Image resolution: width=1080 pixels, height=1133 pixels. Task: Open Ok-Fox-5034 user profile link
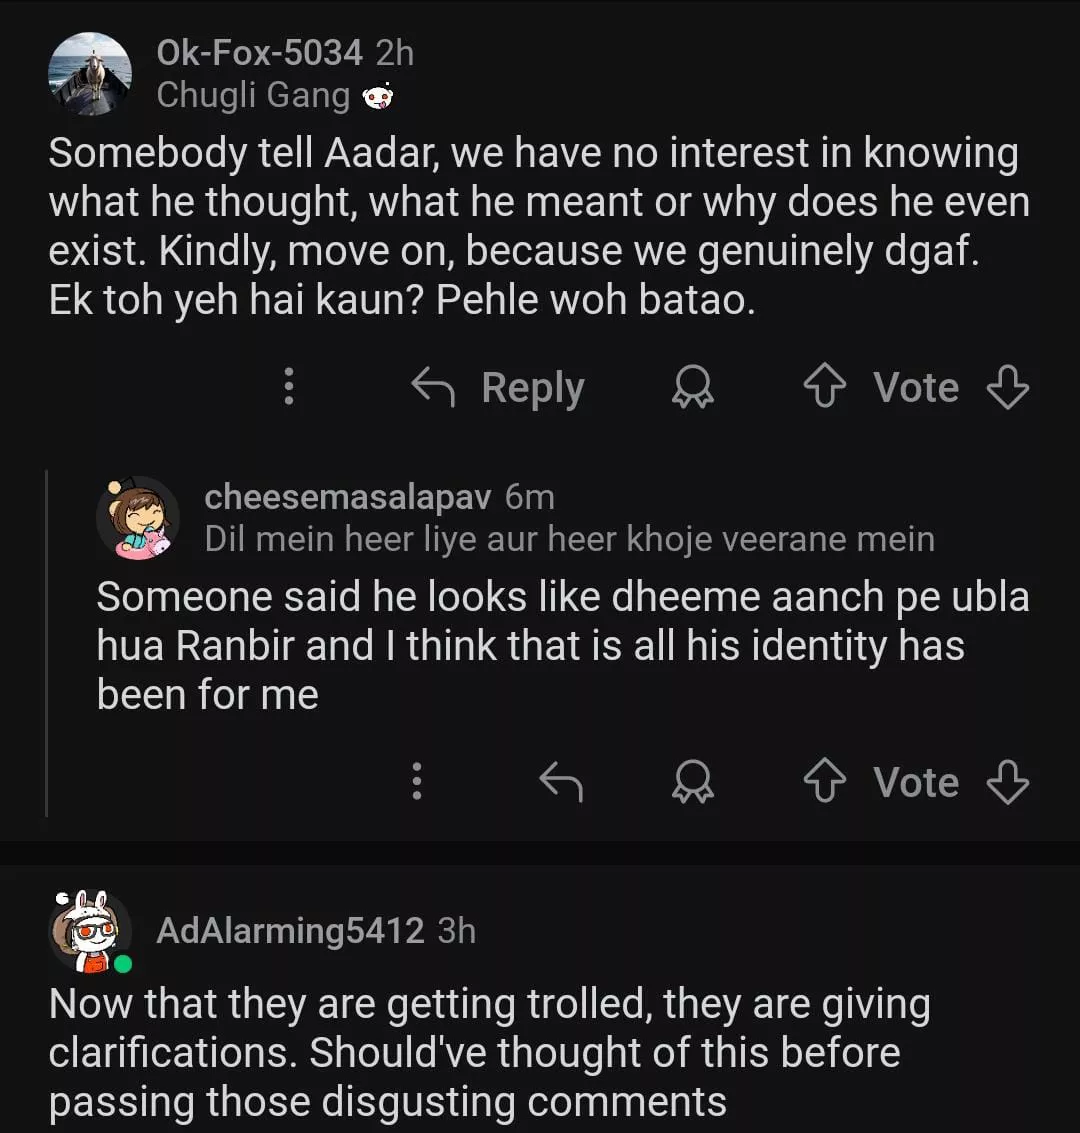point(259,53)
